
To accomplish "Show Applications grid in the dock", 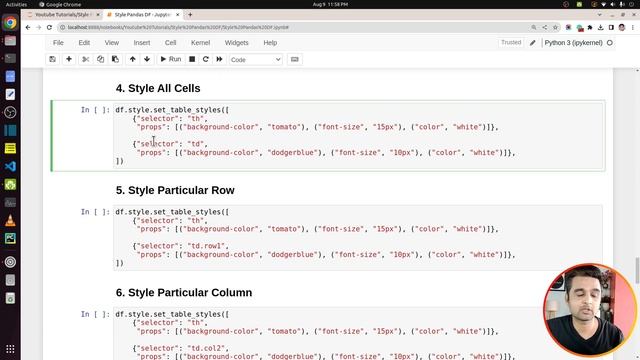I will pyautogui.click(x=10, y=349).
